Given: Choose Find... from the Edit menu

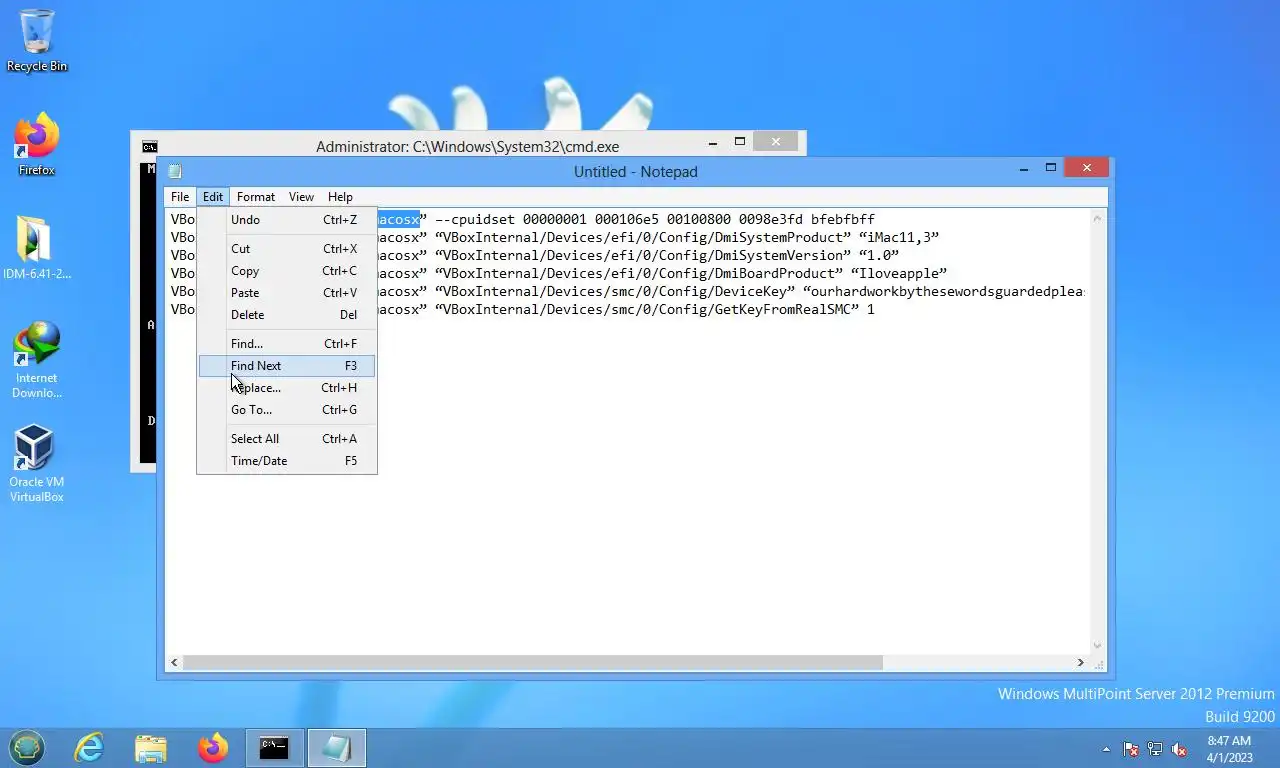Looking at the screenshot, I should tap(287, 344).
